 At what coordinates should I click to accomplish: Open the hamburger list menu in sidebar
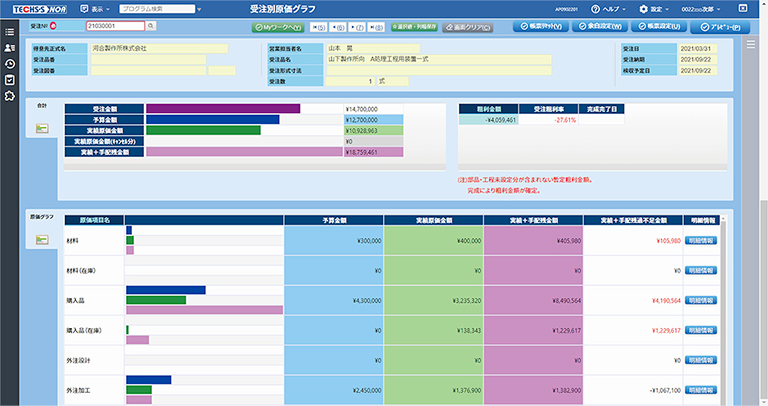(10, 30)
